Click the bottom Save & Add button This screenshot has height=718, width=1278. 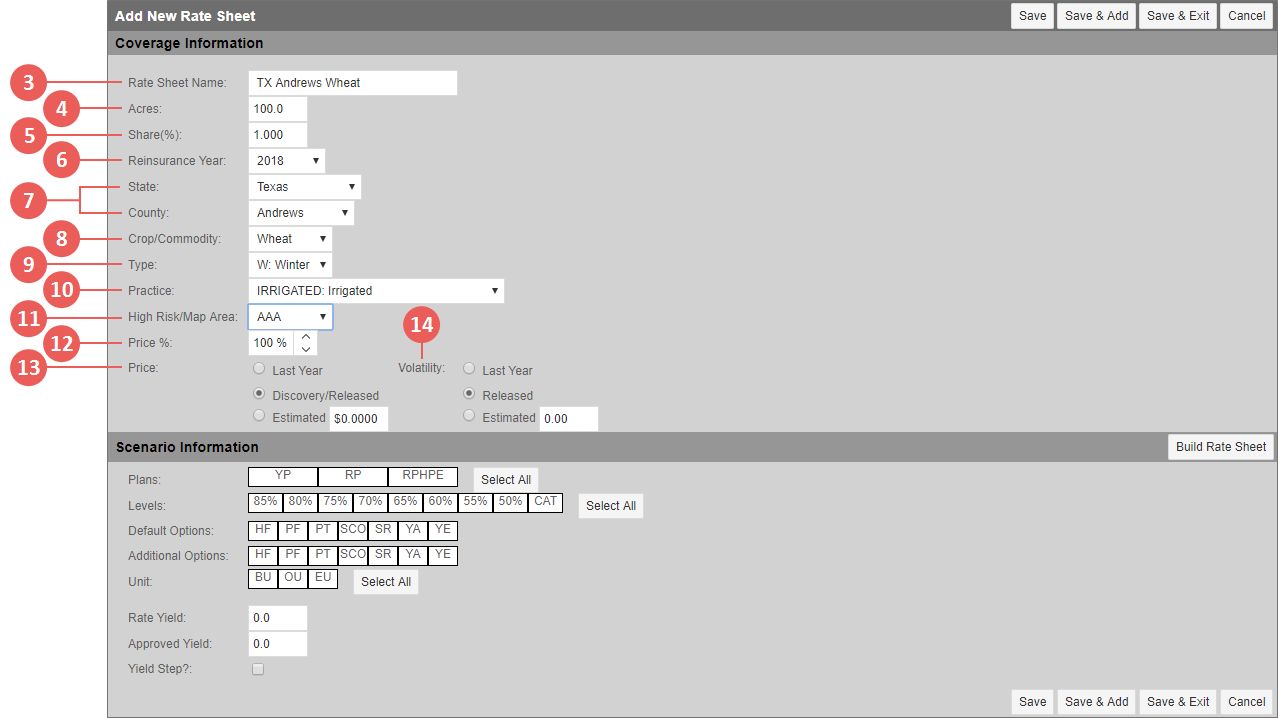coord(1096,702)
